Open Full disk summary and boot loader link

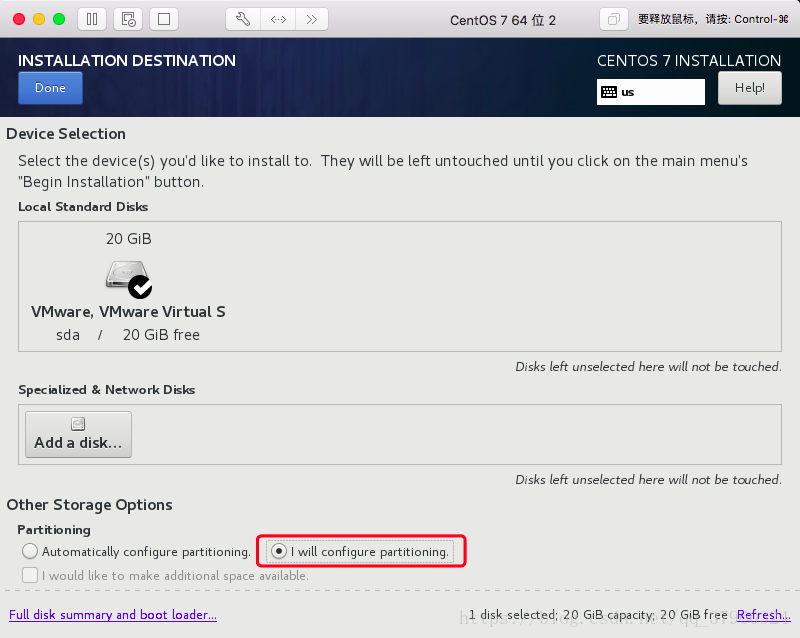click(113, 615)
